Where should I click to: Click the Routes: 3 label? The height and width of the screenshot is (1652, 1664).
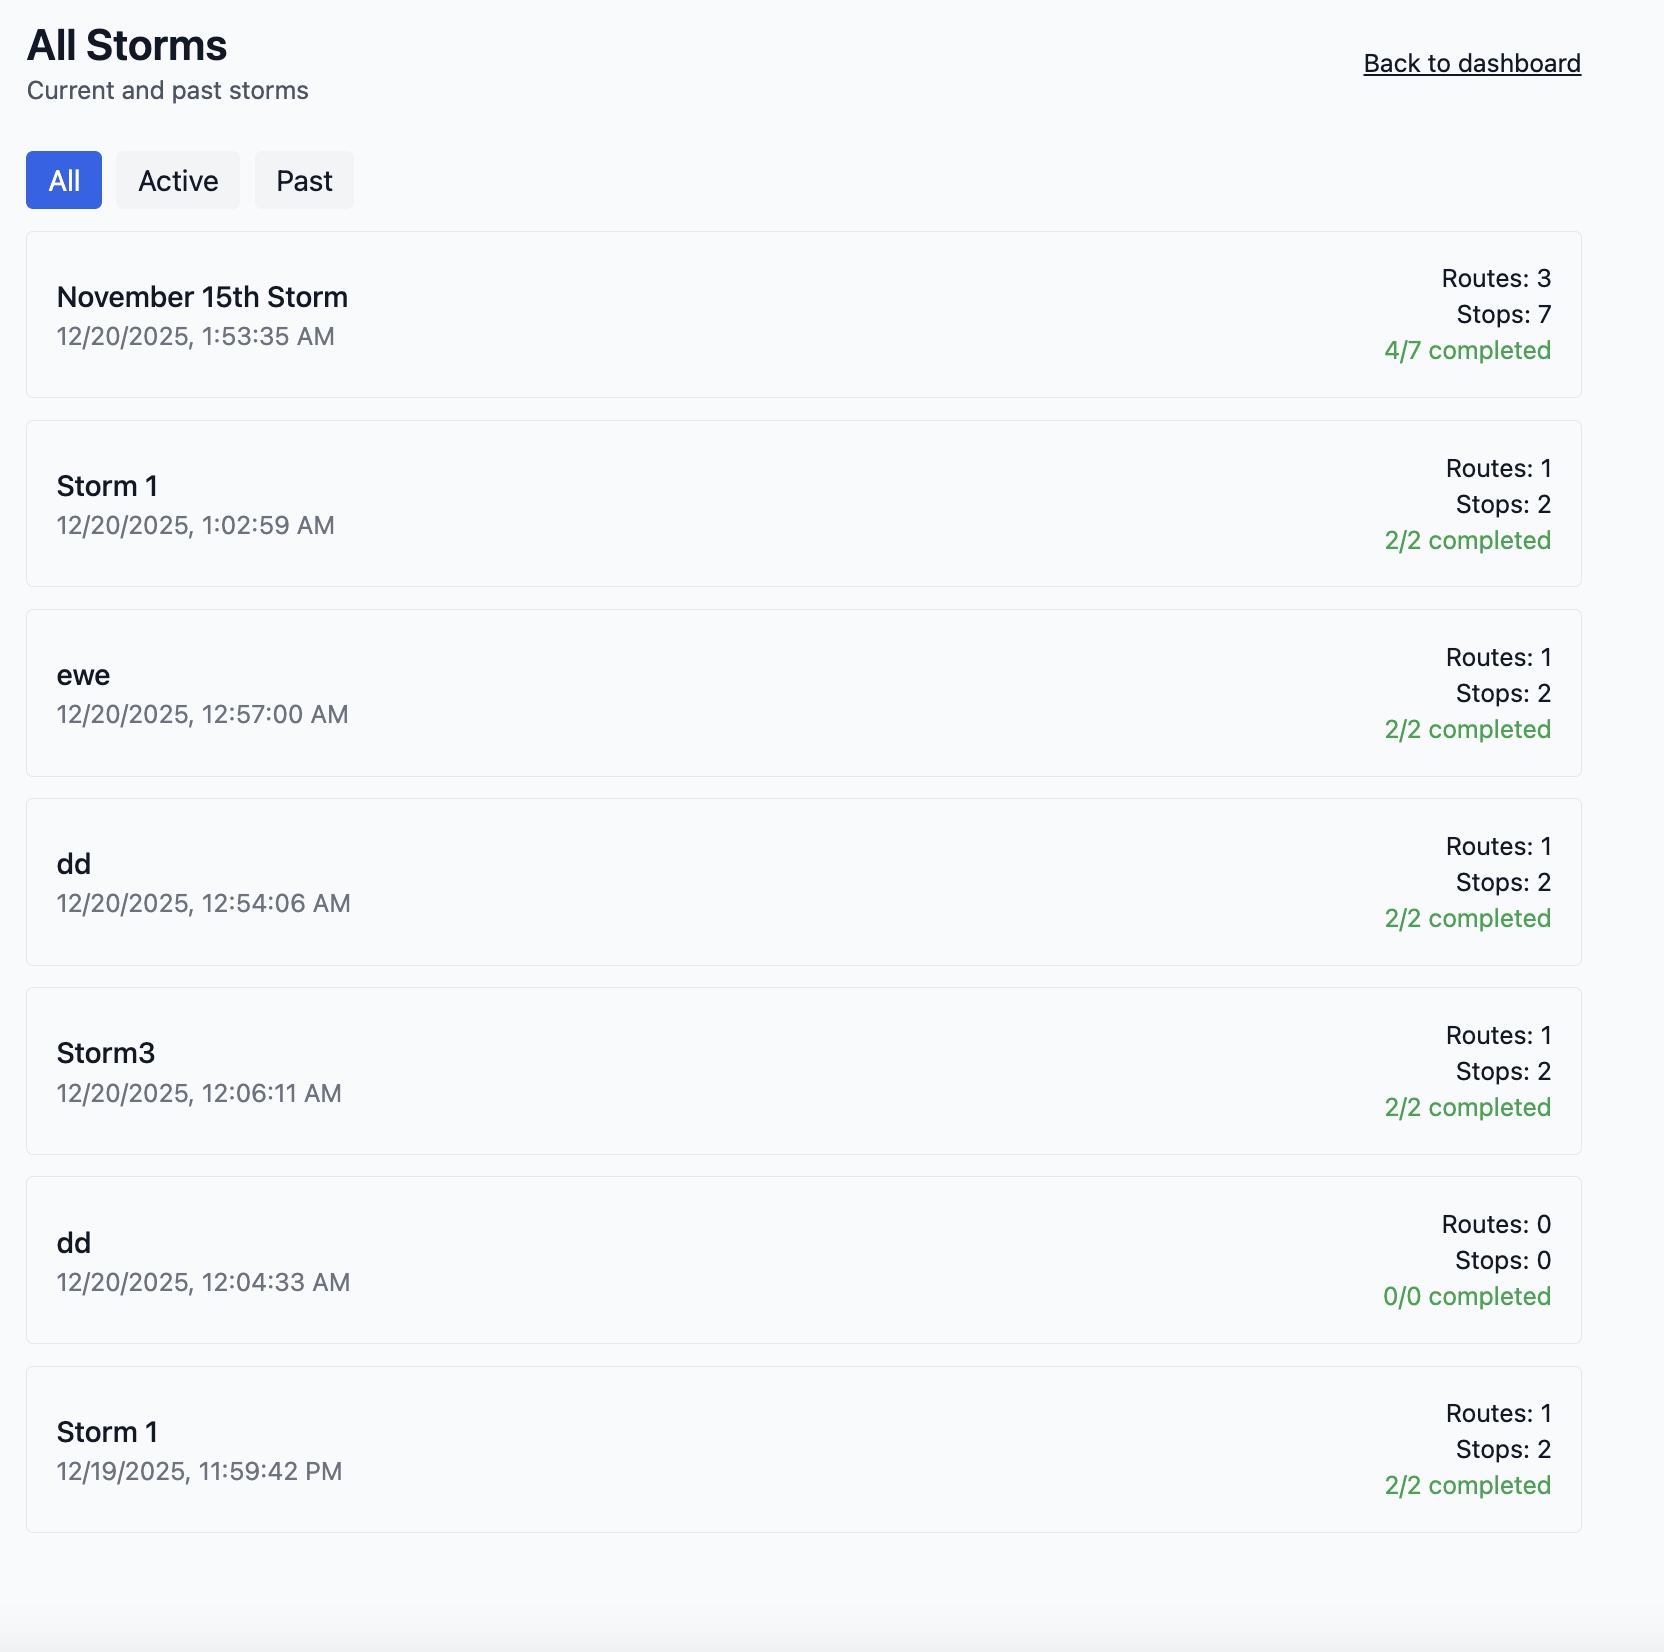[x=1496, y=279]
